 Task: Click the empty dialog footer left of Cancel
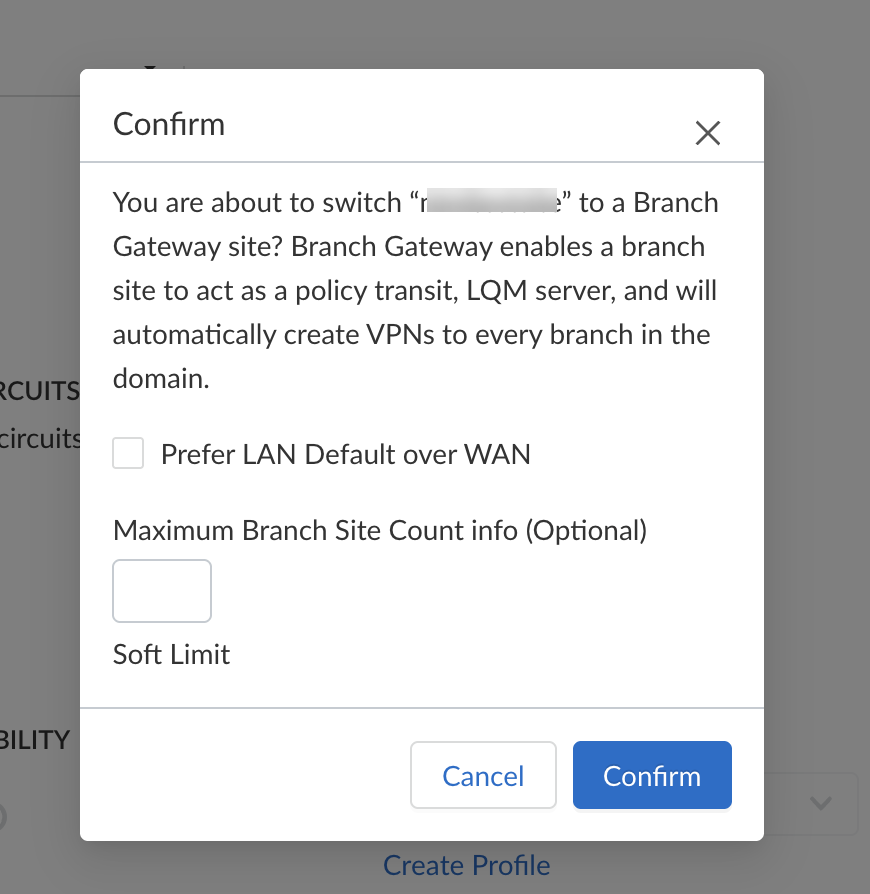pyautogui.click(x=250, y=775)
